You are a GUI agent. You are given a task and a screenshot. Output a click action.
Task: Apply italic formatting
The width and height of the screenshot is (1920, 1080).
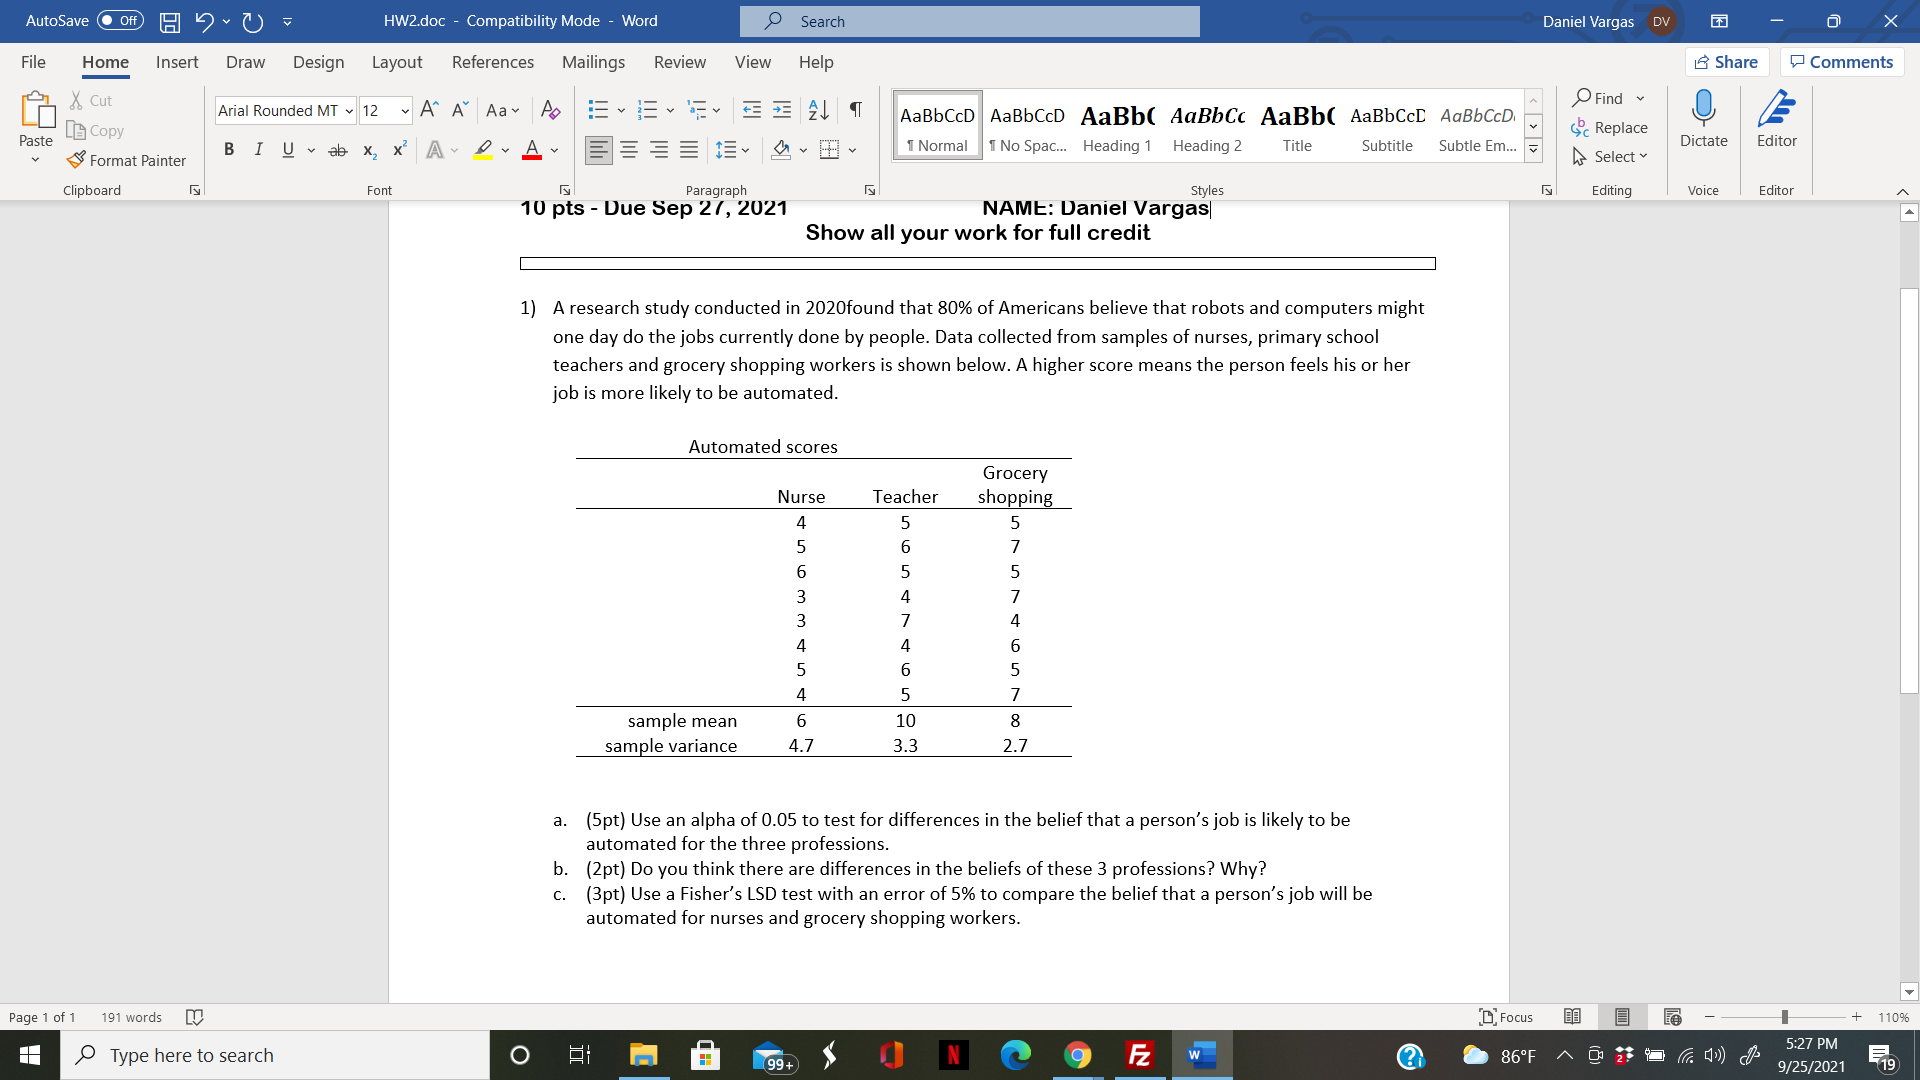(x=258, y=149)
